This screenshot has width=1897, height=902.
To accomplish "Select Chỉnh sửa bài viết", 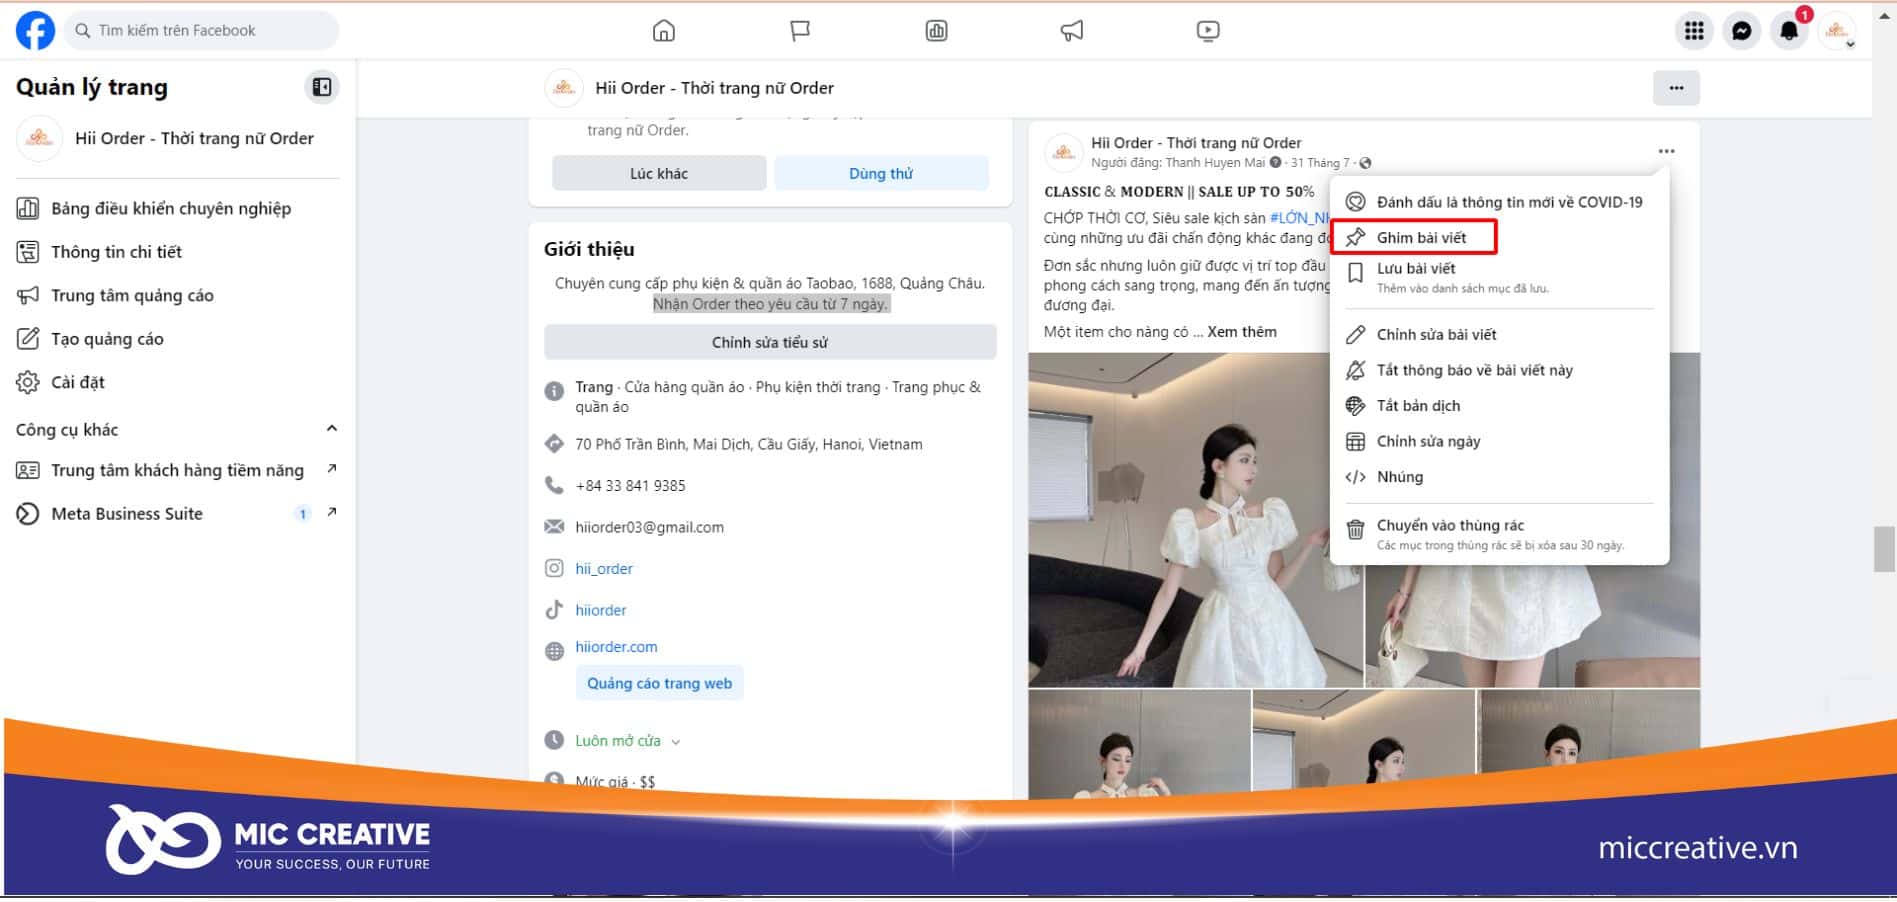I will click(x=1499, y=334).
